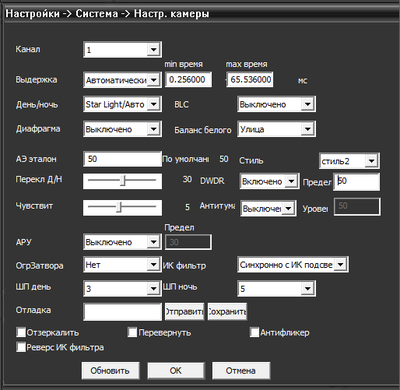Toggle the Перевернуть checkbox
The image size is (400, 390).
pyautogui.click(x=132, y=332)
